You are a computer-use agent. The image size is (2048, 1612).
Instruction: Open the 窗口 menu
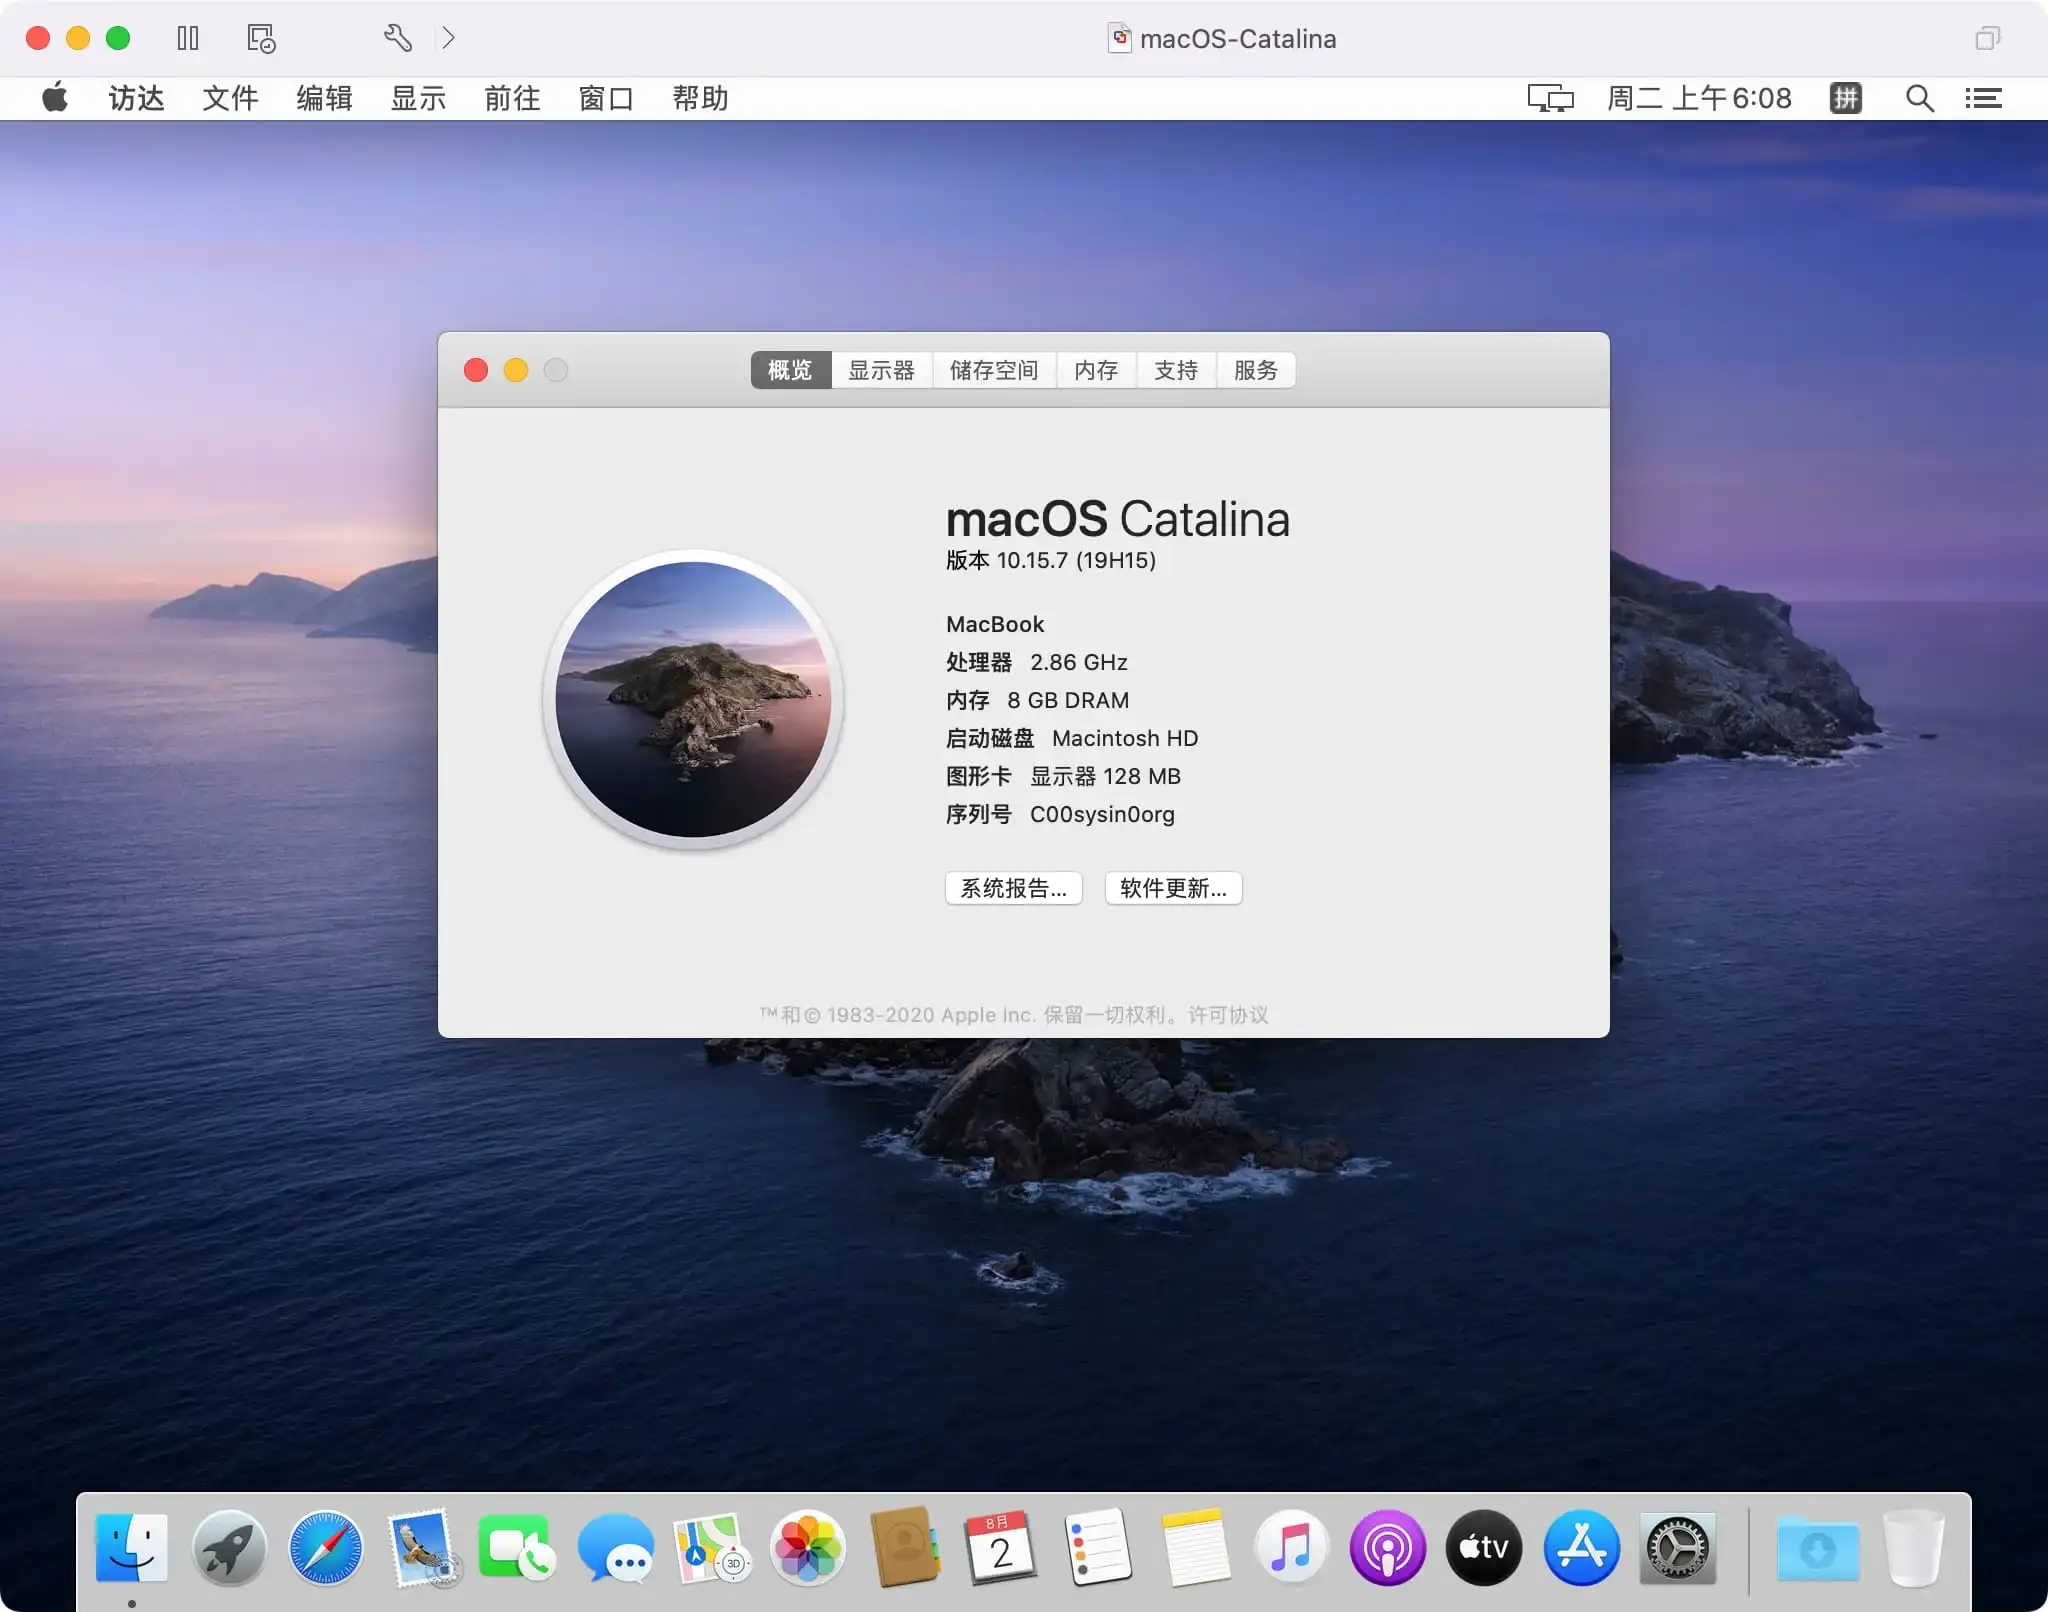(606, 98)
